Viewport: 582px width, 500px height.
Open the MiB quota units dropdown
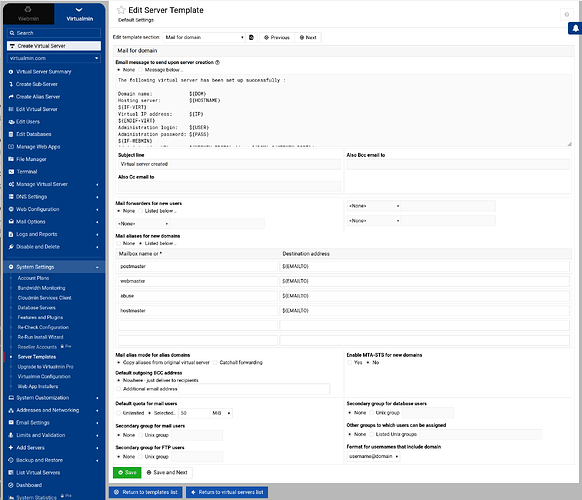221,413
